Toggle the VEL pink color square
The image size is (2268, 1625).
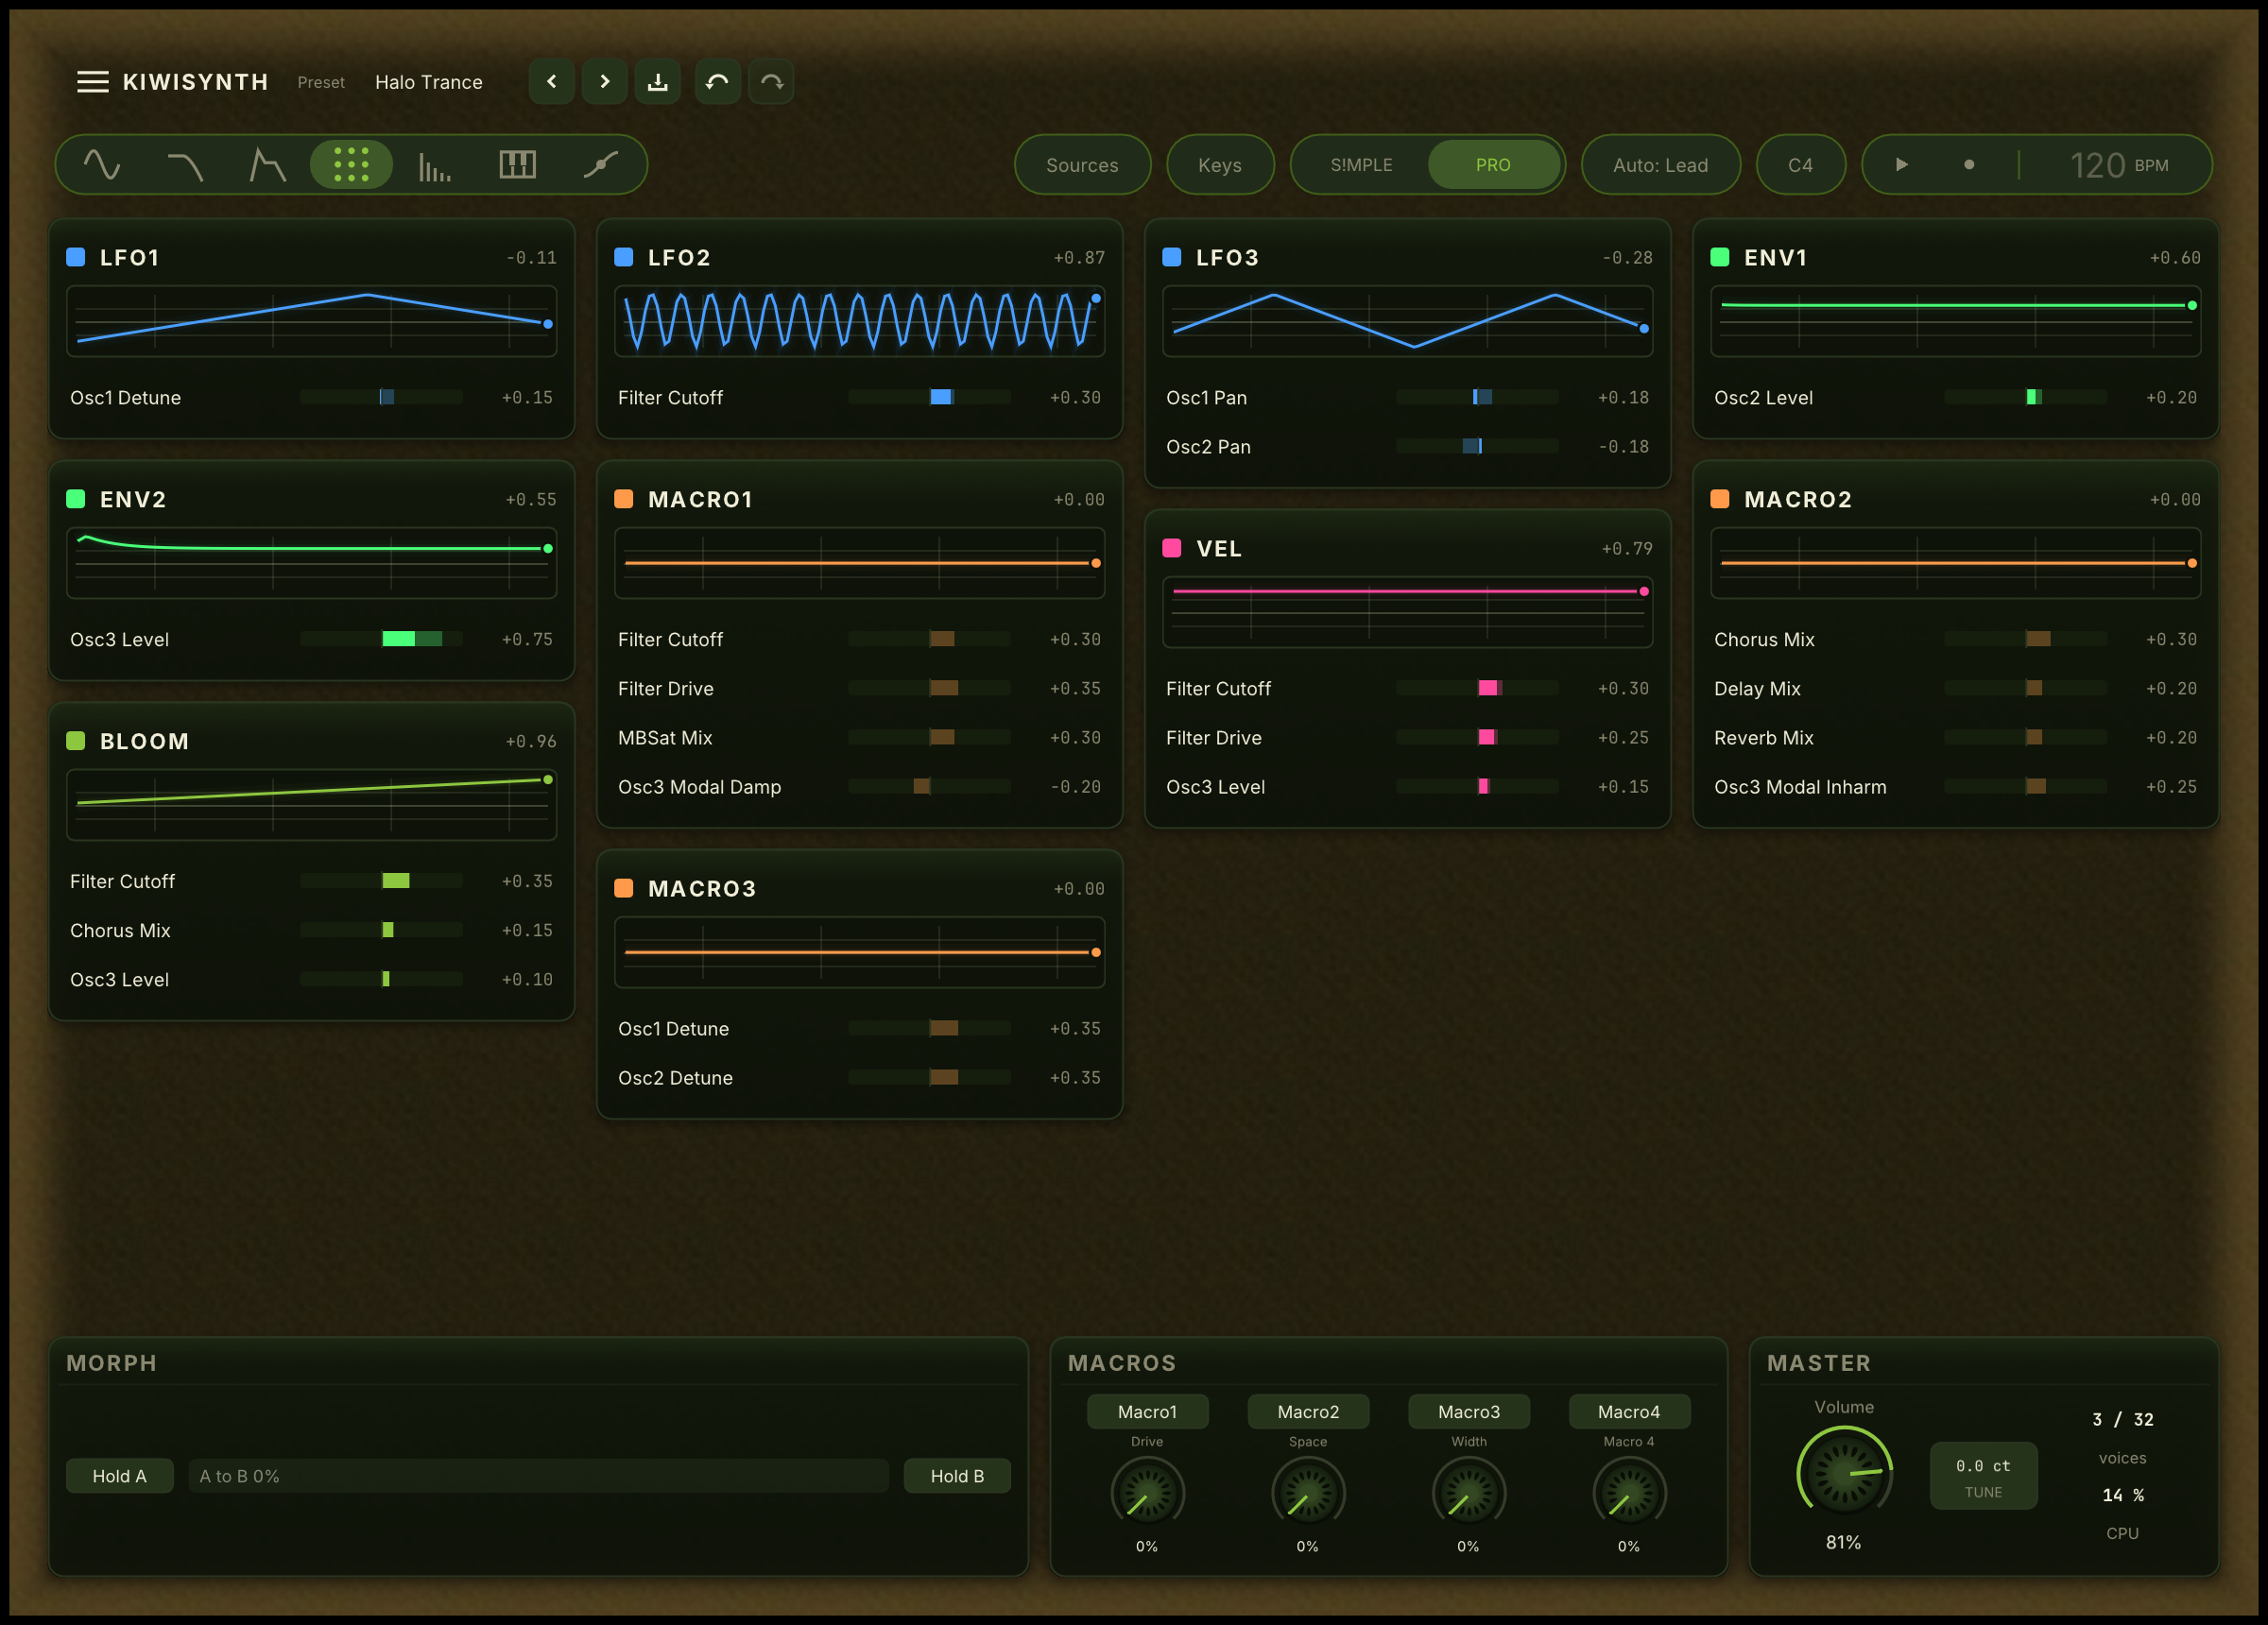tap(1172, 548)
